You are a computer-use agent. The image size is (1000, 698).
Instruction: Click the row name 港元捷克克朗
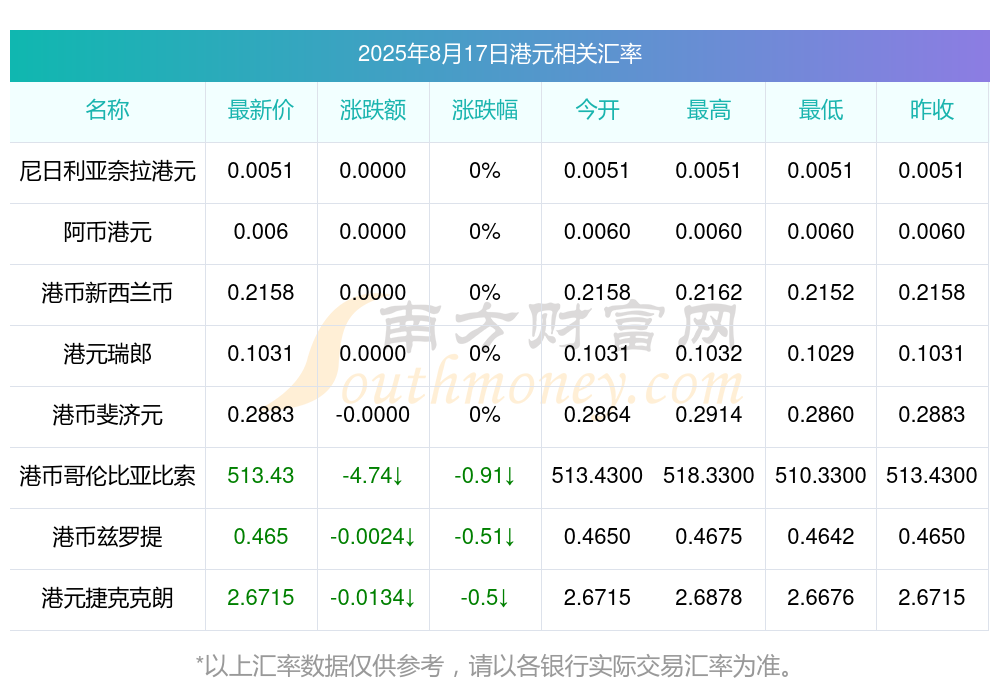point(107,598)
